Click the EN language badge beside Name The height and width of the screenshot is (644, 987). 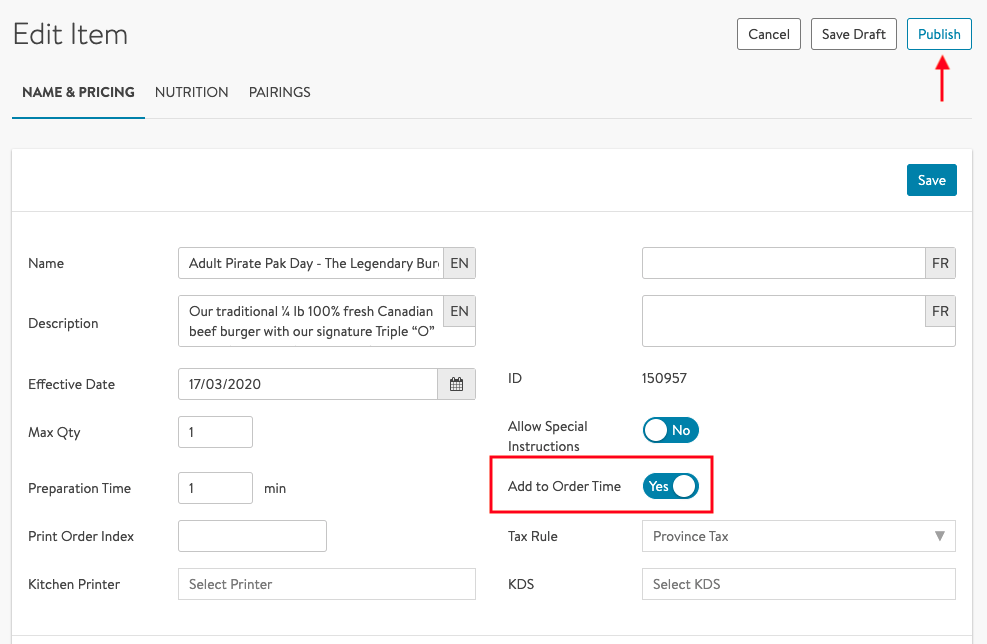tap(459, 263)
